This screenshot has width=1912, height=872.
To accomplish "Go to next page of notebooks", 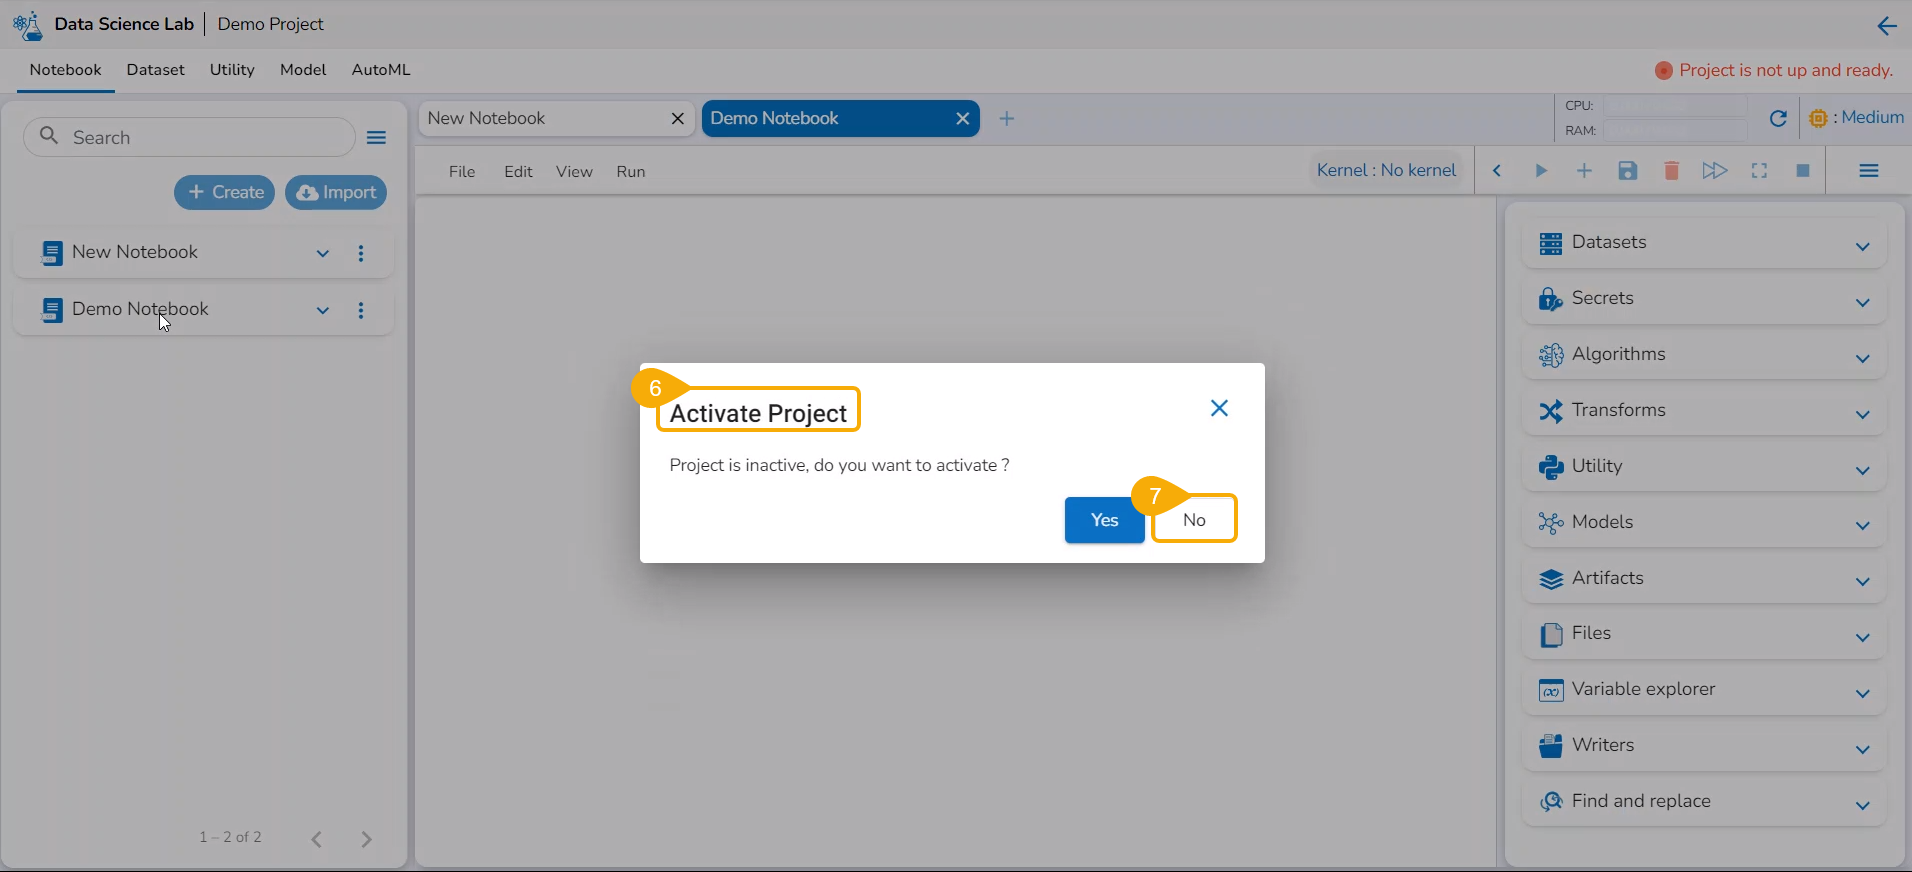I will [366, 839].
